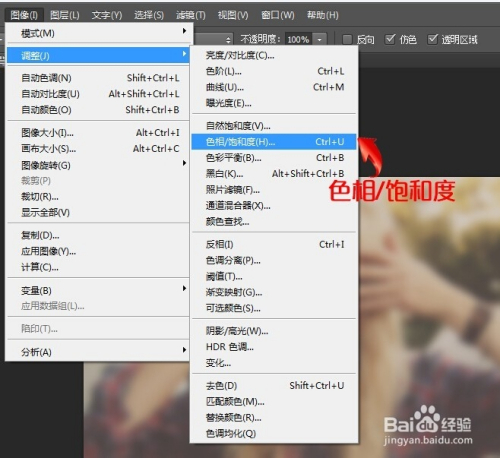
Task: Open HDR 色调... adjustment
Action: 274,347
